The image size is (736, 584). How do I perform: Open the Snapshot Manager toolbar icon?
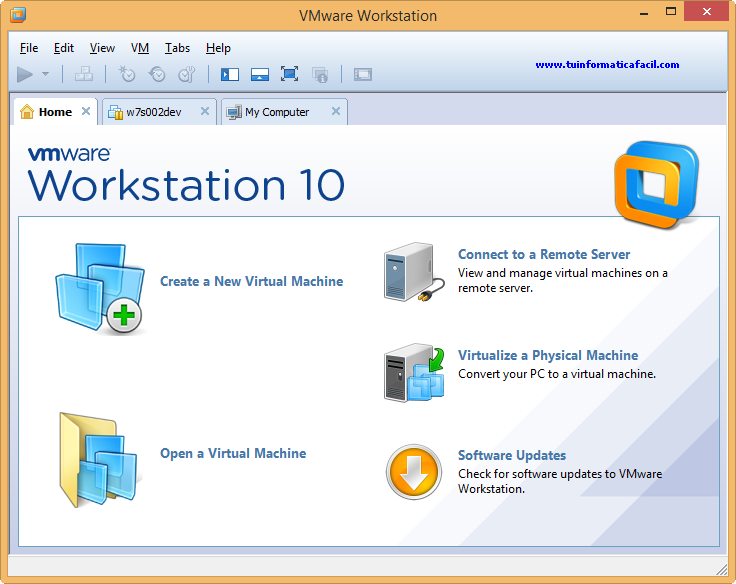click(186, 74)
